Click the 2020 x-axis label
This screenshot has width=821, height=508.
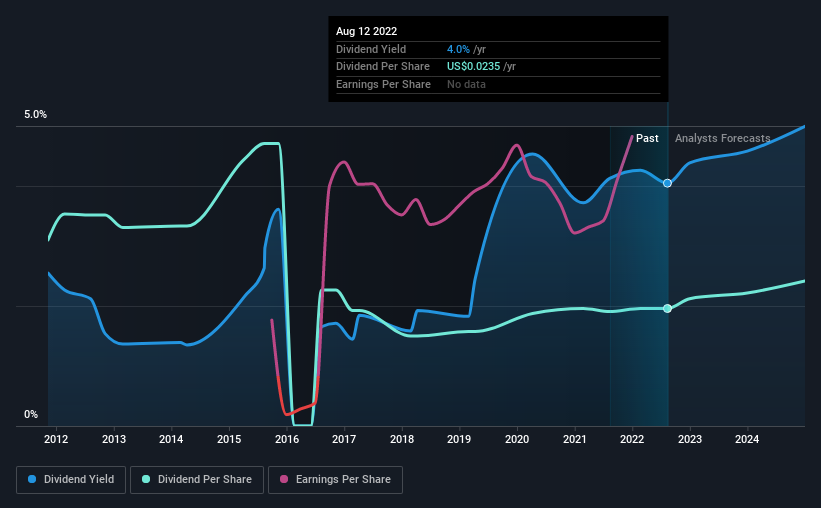(517, 439)
